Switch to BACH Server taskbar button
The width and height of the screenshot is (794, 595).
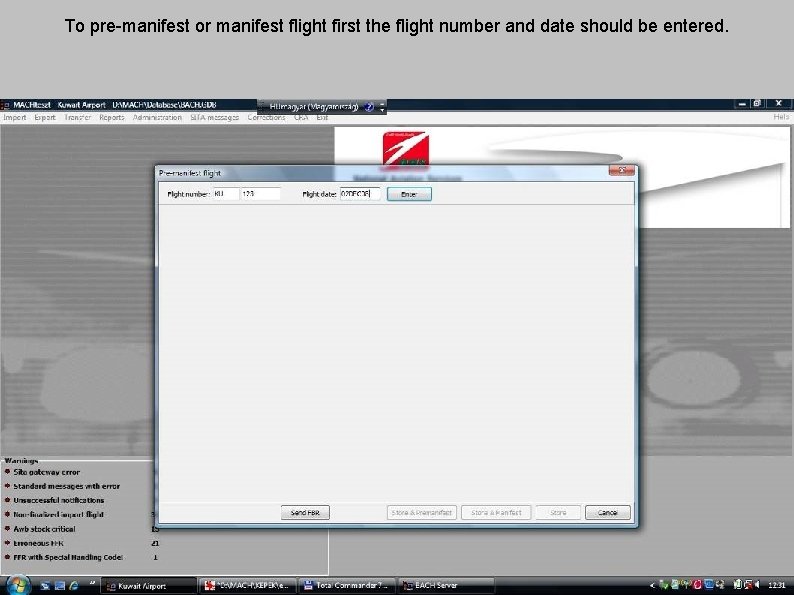[446, 585]
